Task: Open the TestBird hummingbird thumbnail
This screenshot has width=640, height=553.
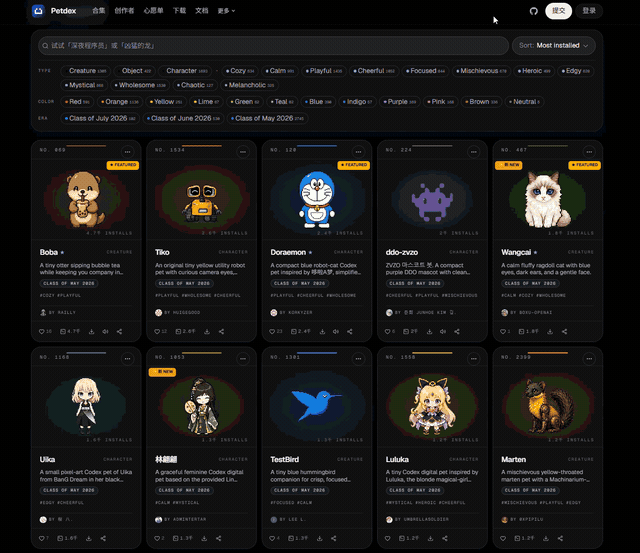Action: point(317,406)
